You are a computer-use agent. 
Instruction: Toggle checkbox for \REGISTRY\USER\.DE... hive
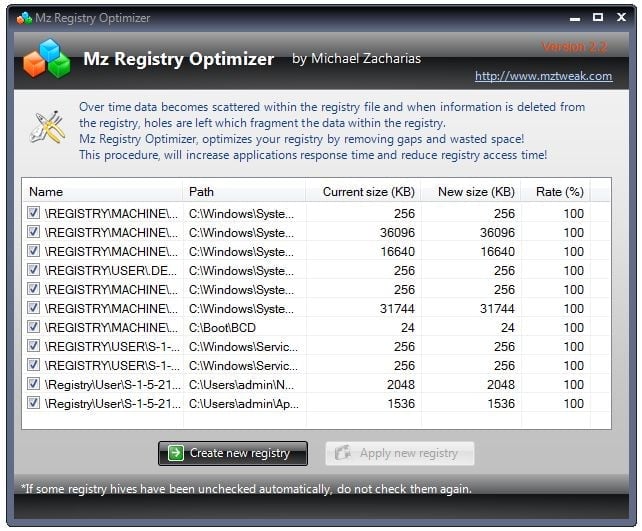point(33,270)
